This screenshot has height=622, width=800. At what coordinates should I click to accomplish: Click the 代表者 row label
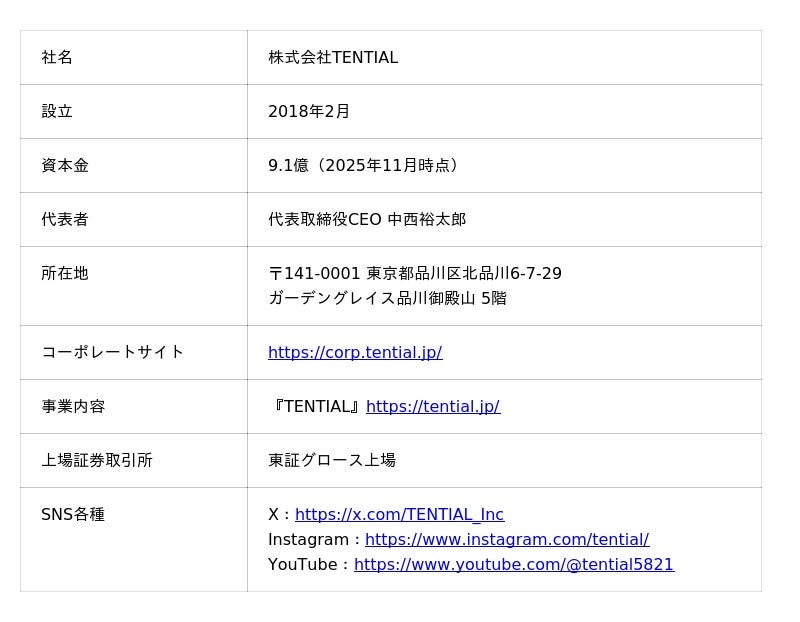point(65,219)
